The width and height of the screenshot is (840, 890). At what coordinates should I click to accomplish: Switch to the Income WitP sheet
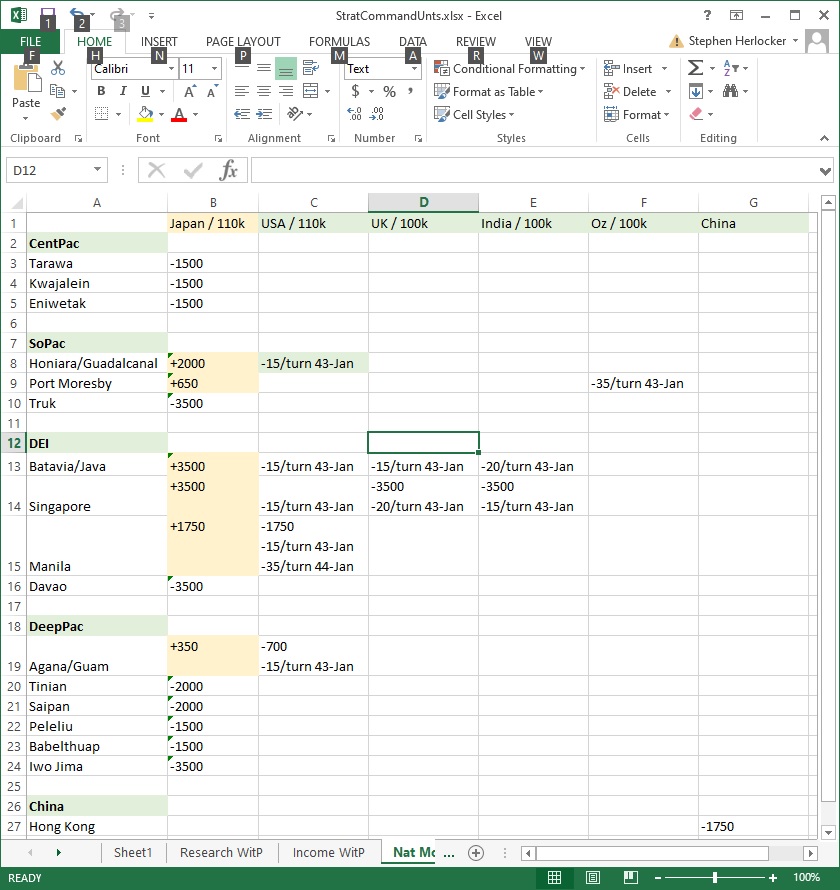[329, 853]
